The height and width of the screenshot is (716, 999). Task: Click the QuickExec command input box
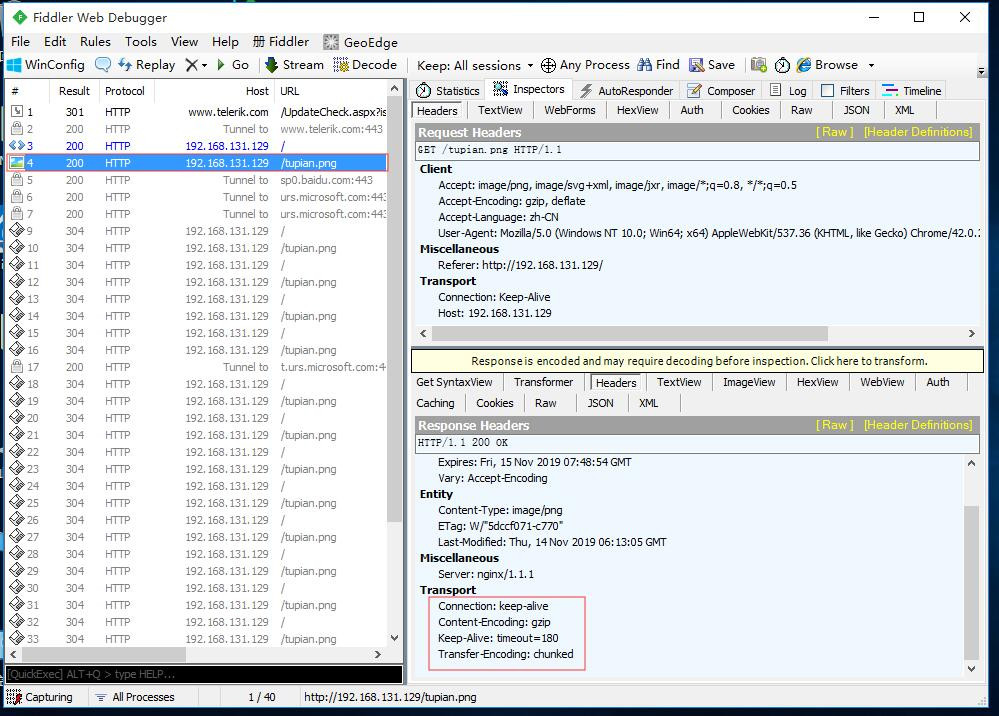tap(200, 674)
